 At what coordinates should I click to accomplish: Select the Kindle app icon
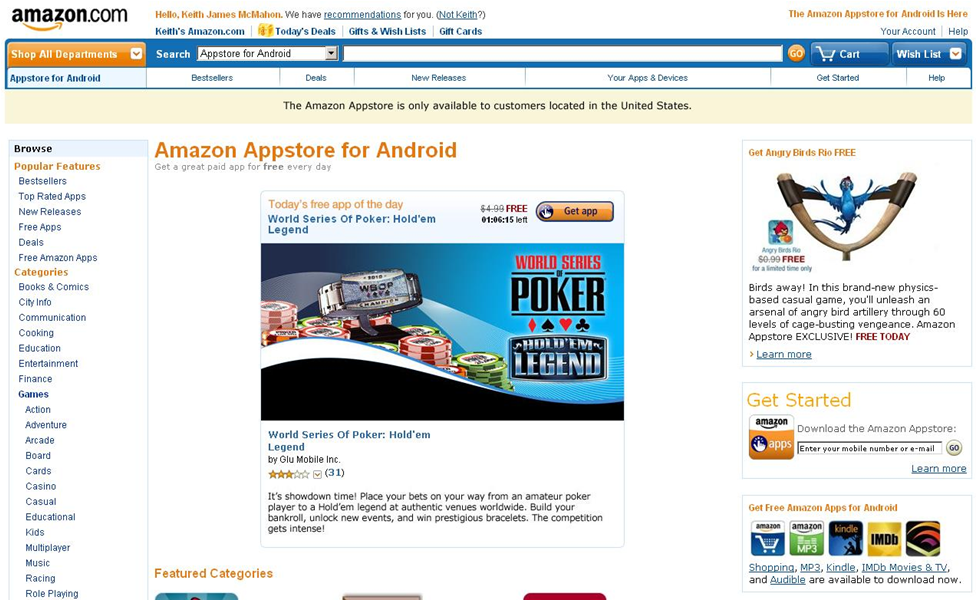coord(846,539)
